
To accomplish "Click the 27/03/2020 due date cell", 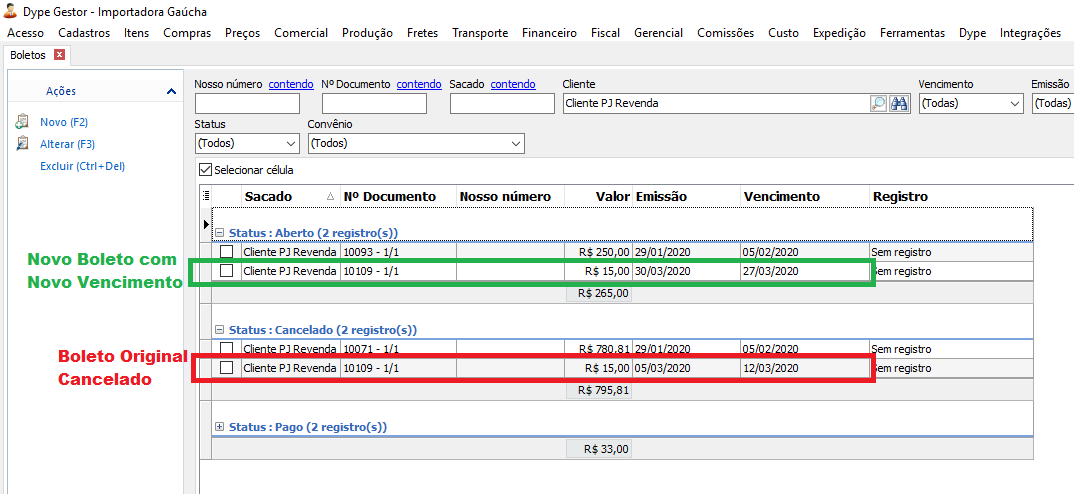I will coord(805,271).
